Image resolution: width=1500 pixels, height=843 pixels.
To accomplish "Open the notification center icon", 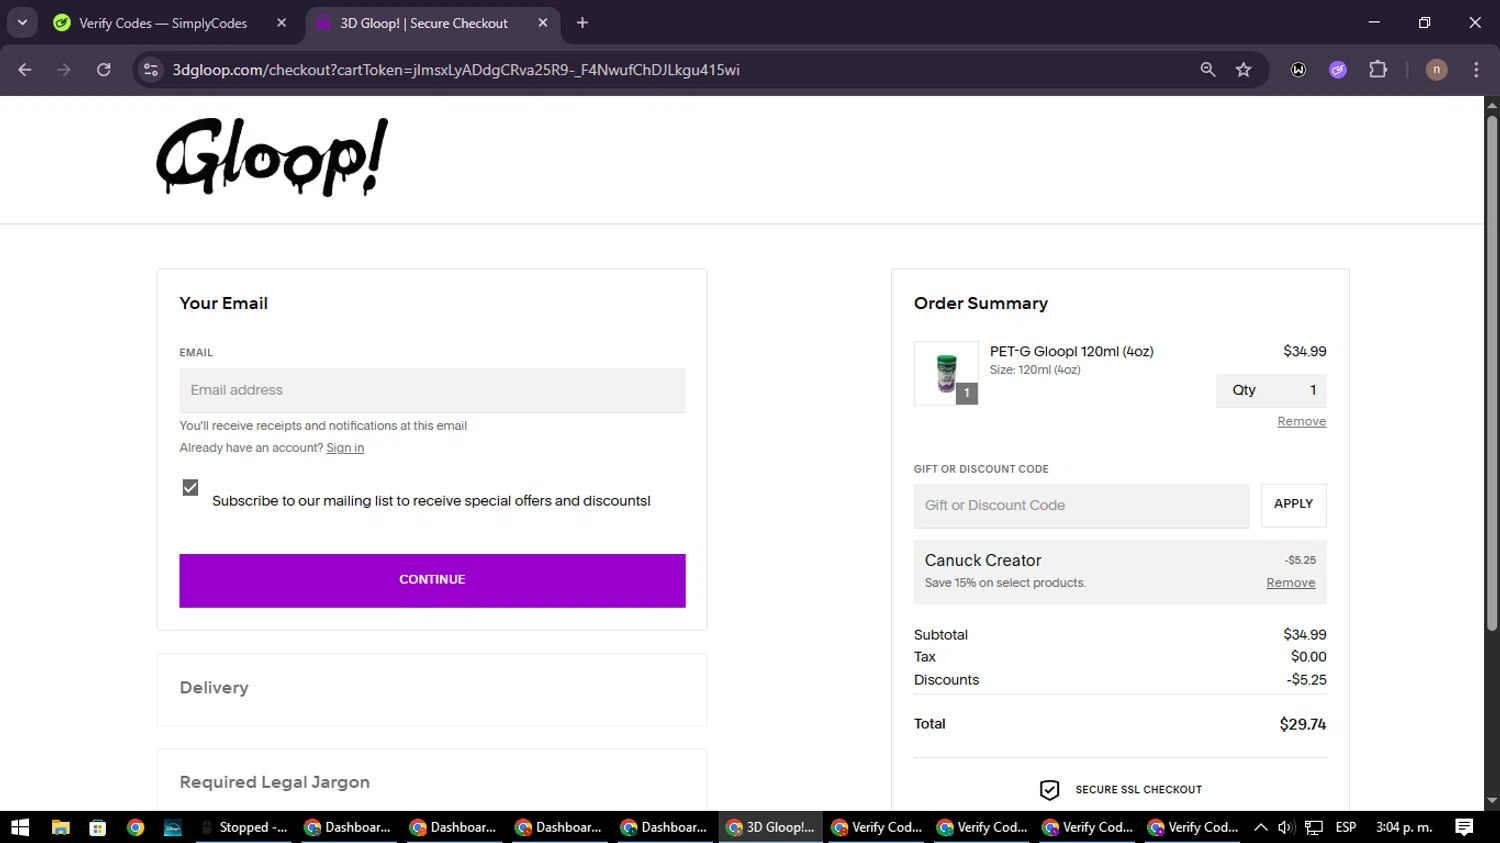I will coord(1464,827).
